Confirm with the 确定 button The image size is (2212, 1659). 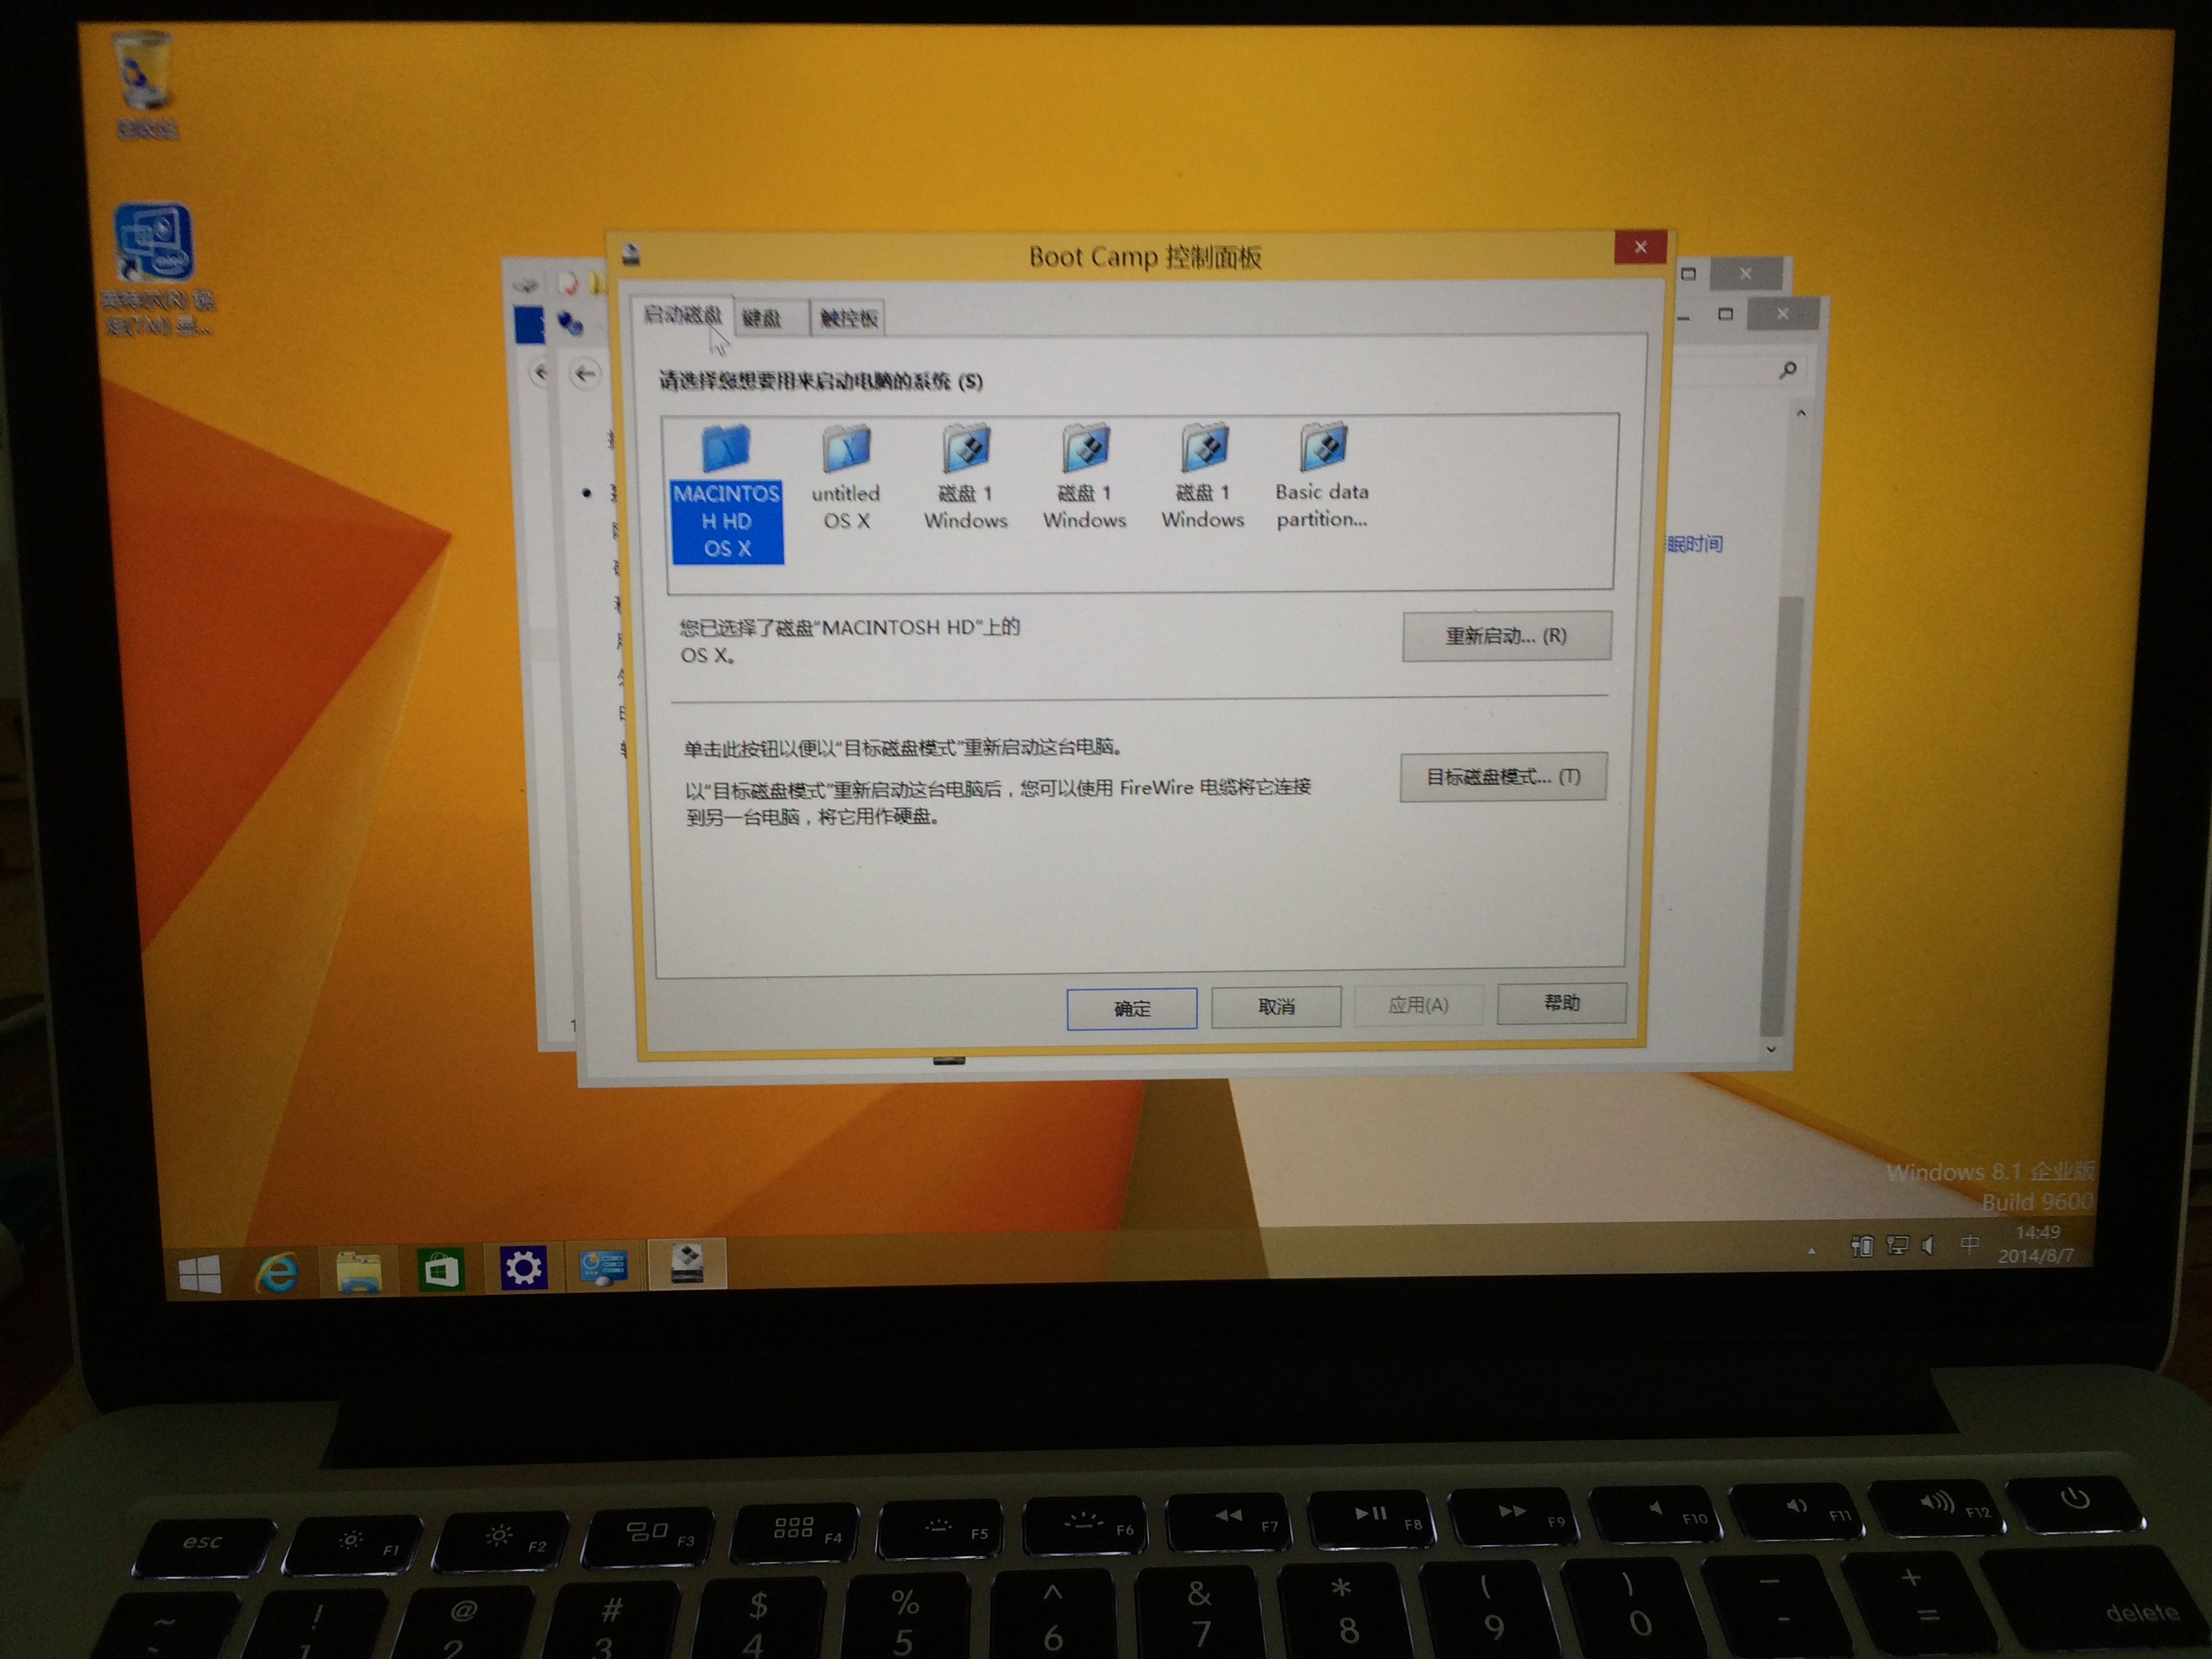click(x=1131, y=1008)
